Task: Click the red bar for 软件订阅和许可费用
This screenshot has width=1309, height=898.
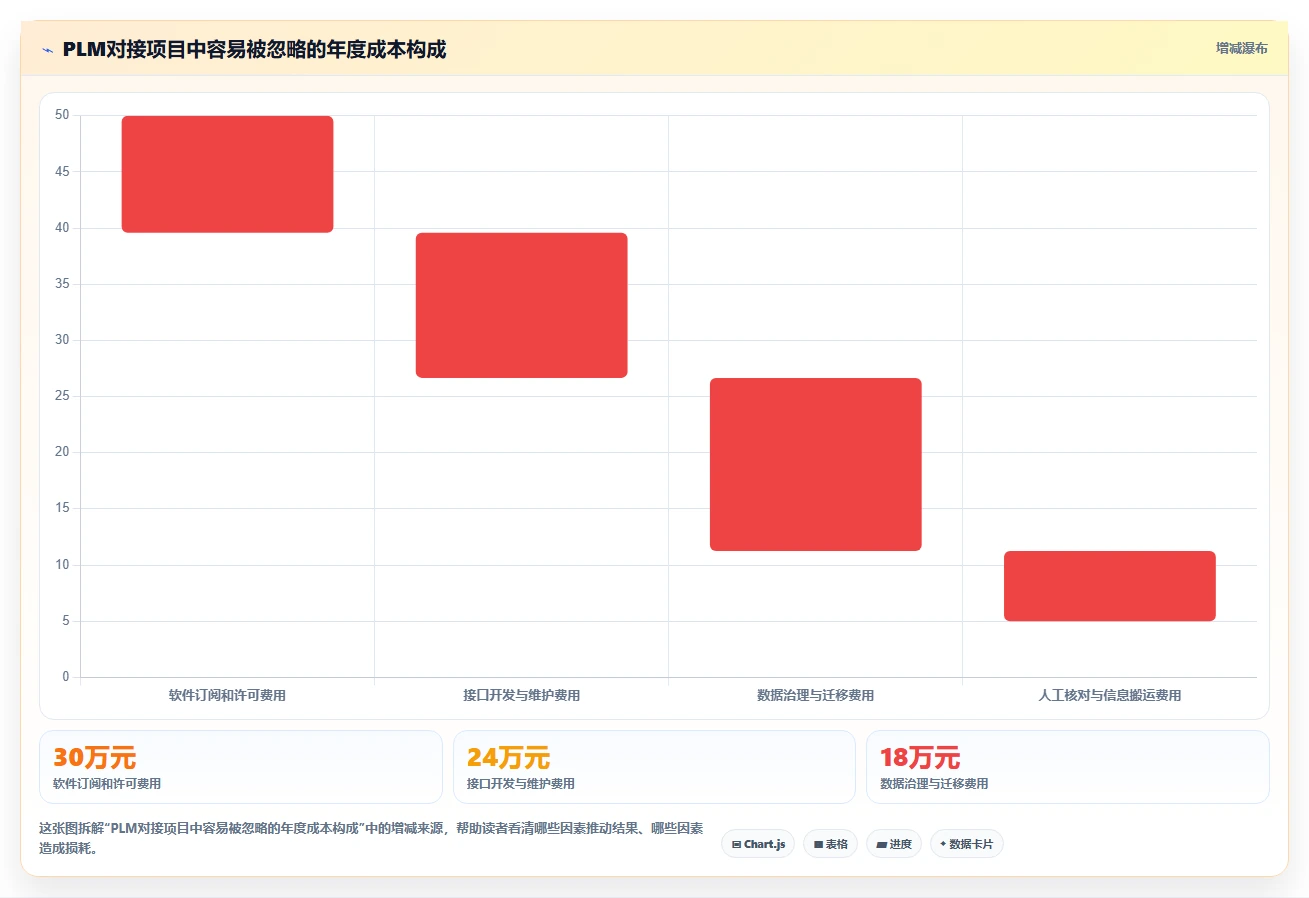Action: click(x=227, y=174)
